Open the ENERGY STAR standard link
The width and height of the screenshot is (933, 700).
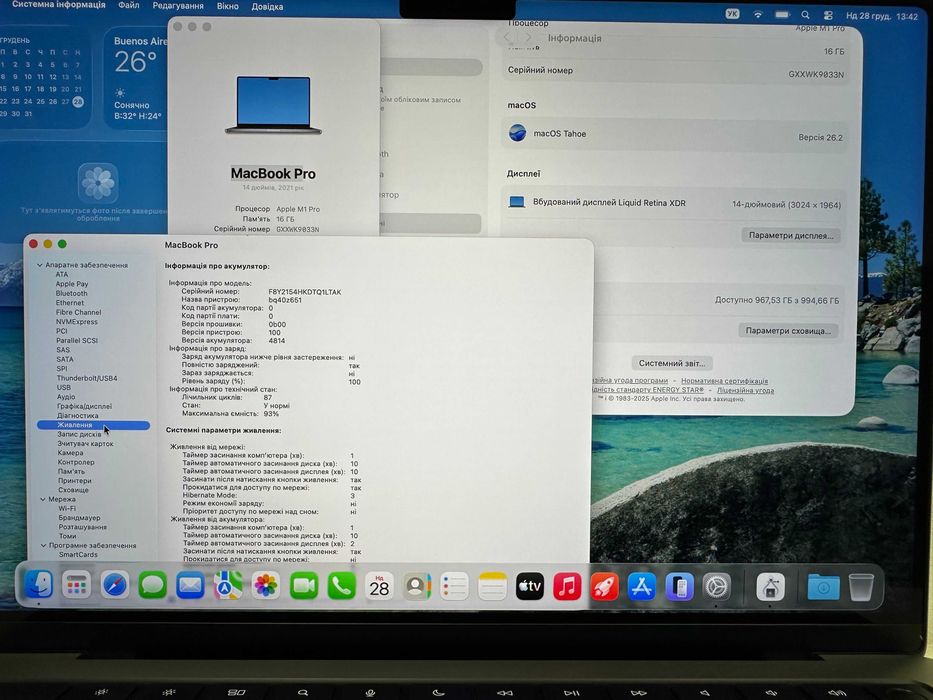tap(649, 390)
